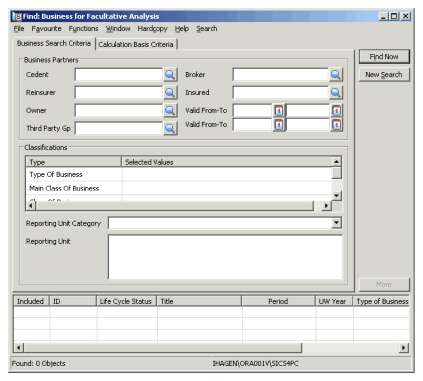Open the Search menu

pos(207,29)
